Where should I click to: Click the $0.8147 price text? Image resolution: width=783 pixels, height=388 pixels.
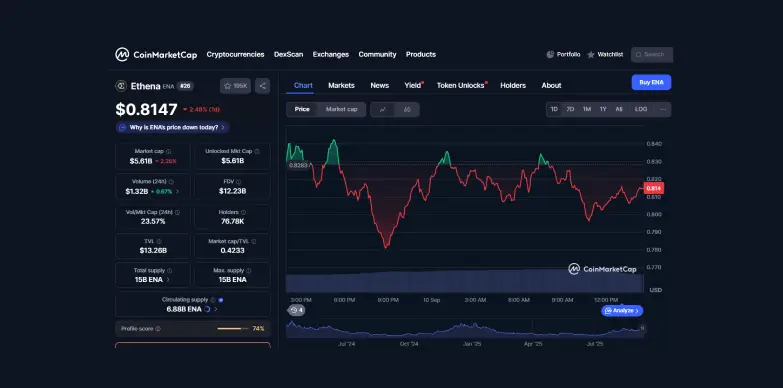click(x=146, y=109)
